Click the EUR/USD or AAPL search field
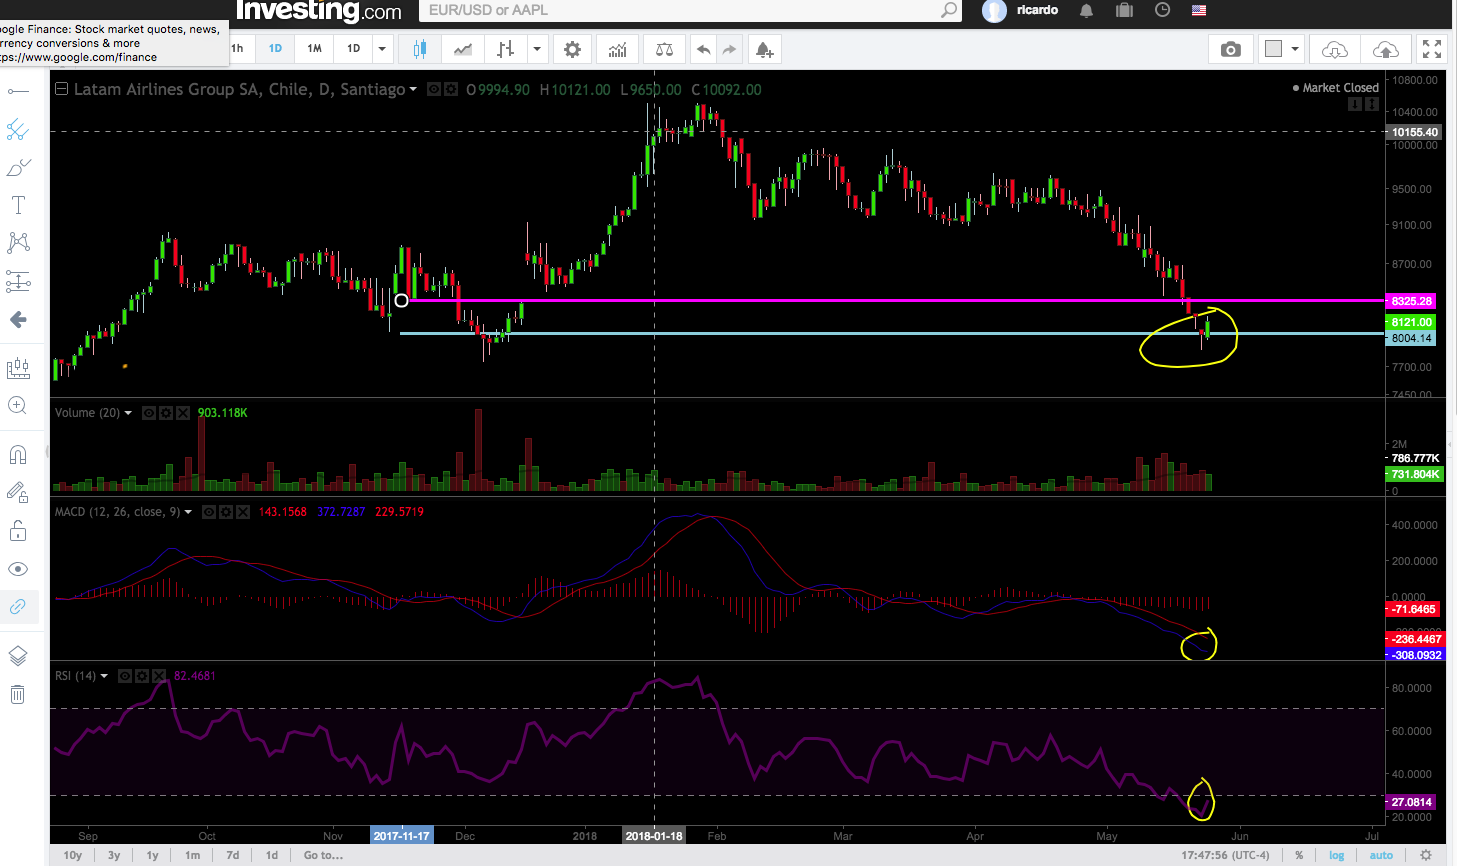This screenshot has width=1457, height=866. [680, 10]
